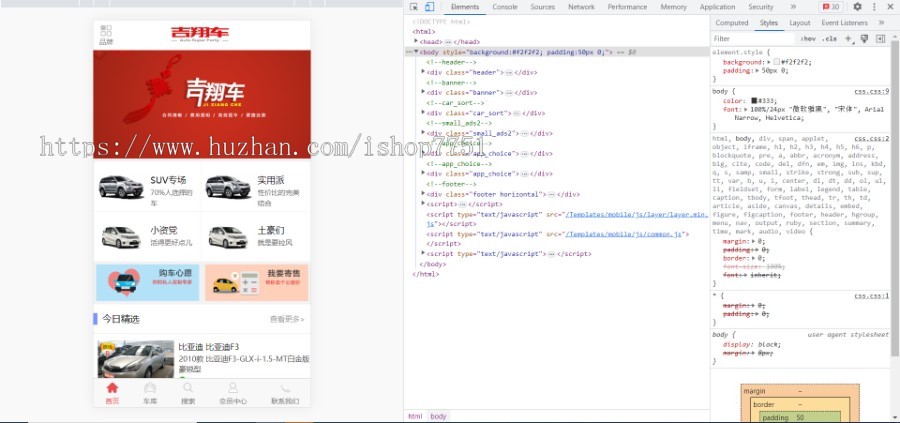Open the Computed styles tab

(731, 22)
